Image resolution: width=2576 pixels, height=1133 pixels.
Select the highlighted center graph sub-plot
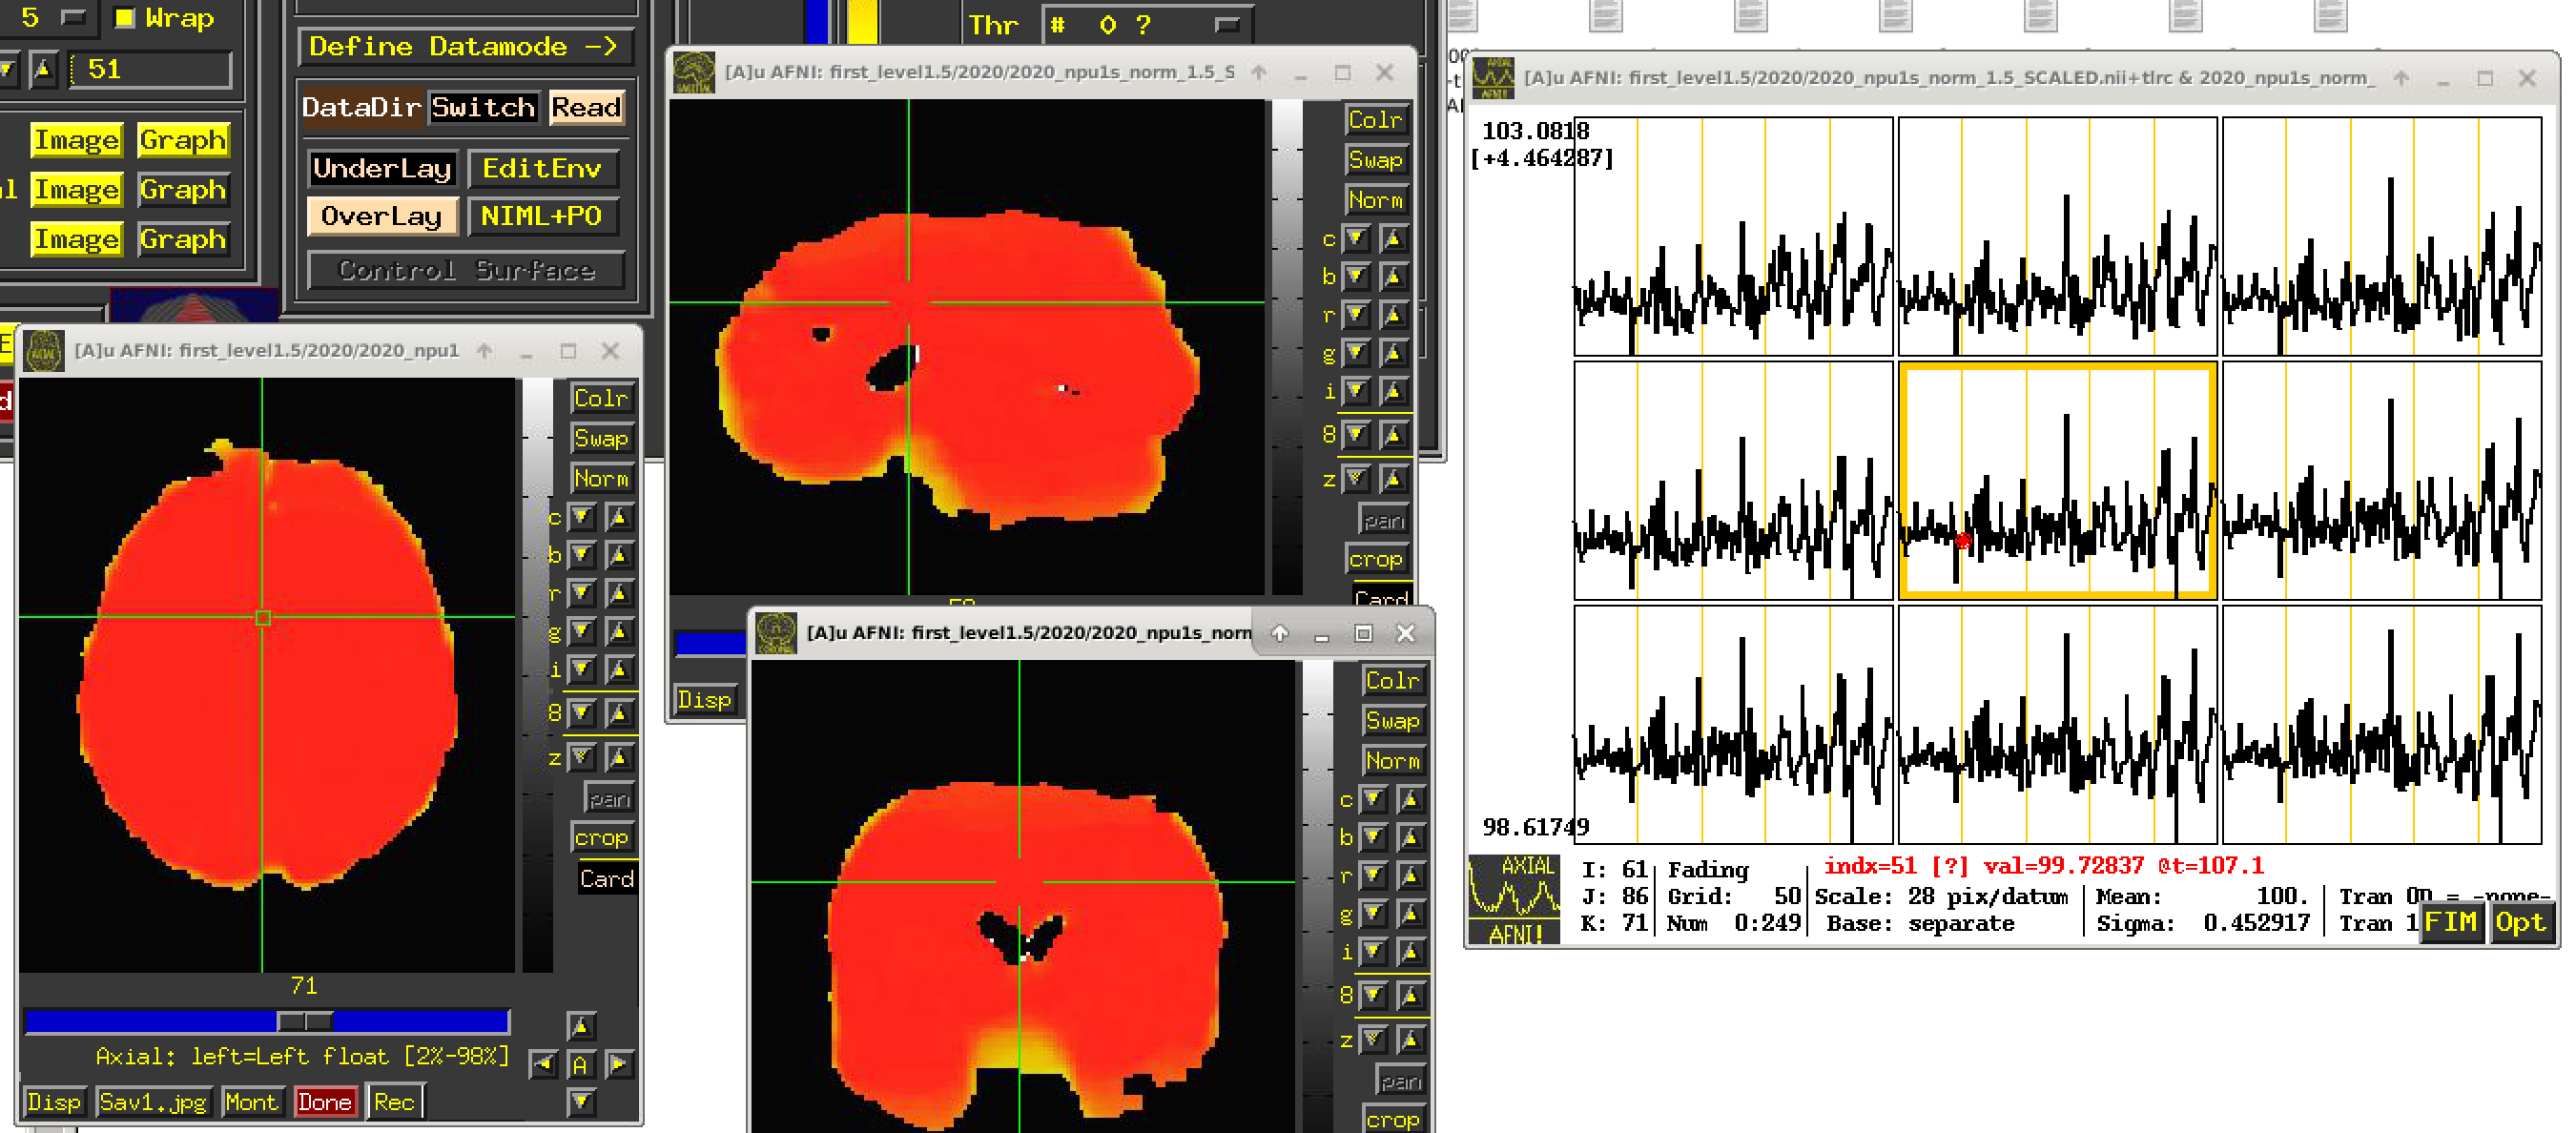2057,481
